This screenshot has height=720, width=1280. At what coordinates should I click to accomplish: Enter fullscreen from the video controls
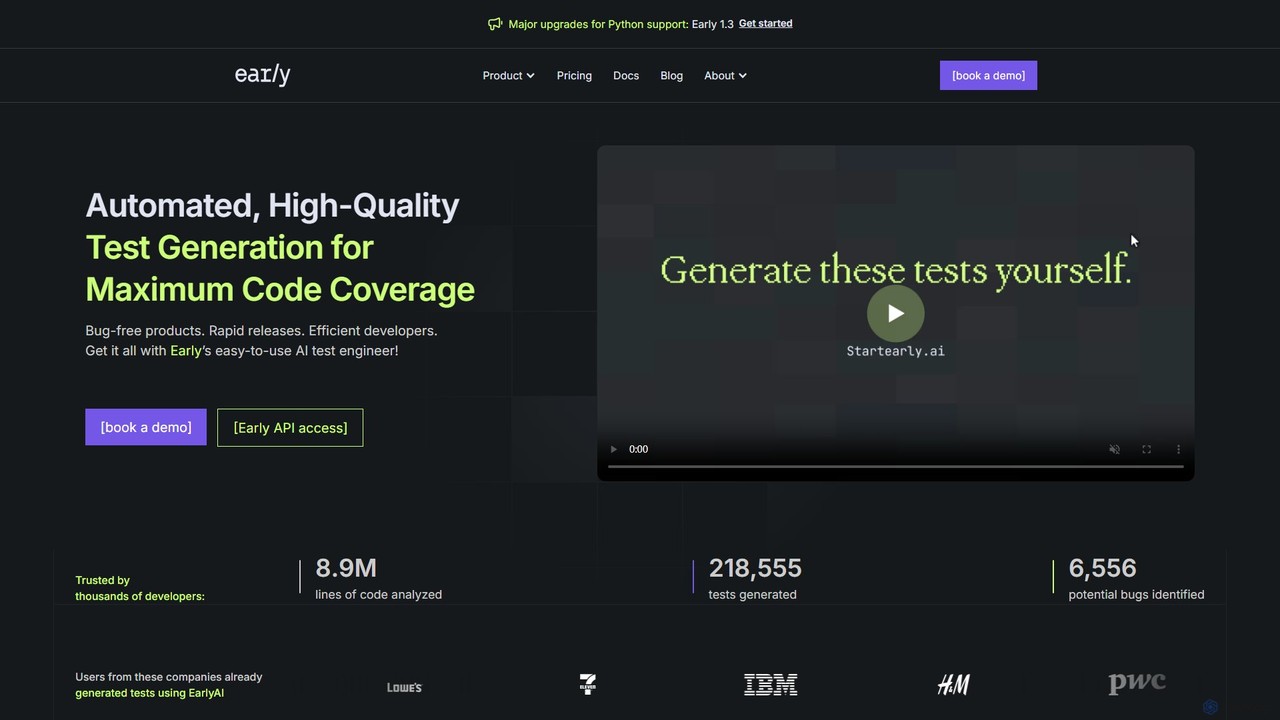point(1146,449)
